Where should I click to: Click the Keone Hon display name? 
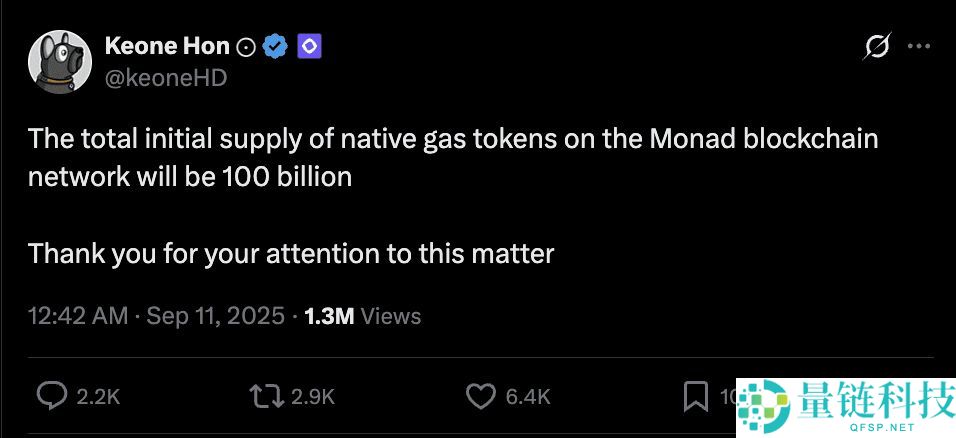[x=166, y=46]
